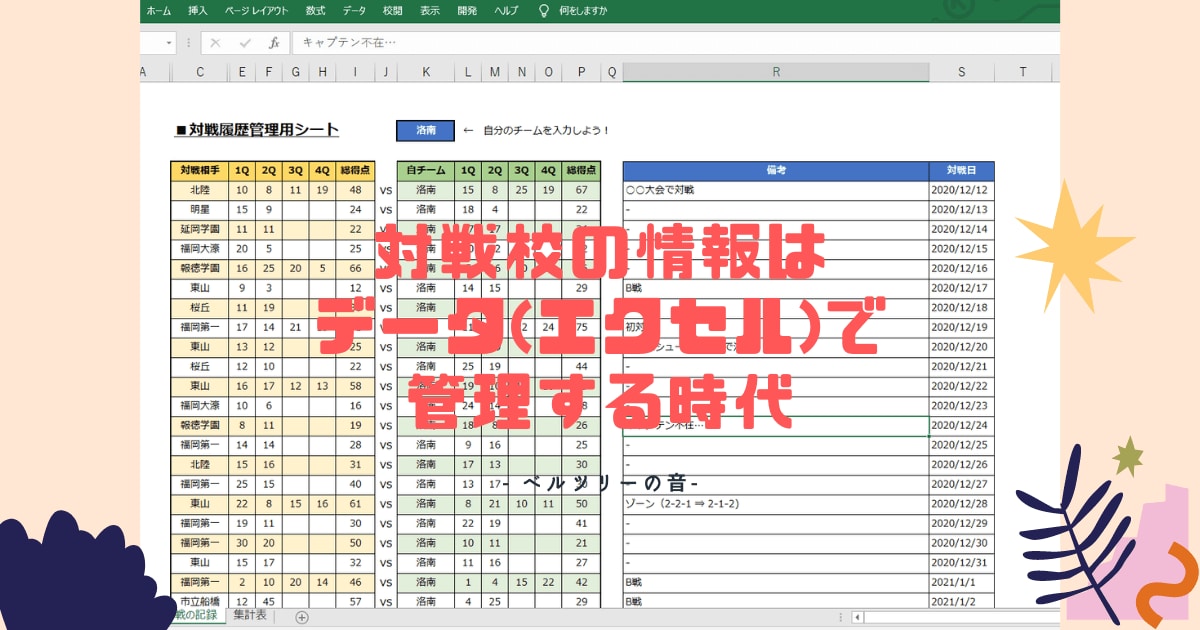This screenshot has height=630, width=1200.
Task: Select the 自チーム header cell
Action: tap(426, 170)
